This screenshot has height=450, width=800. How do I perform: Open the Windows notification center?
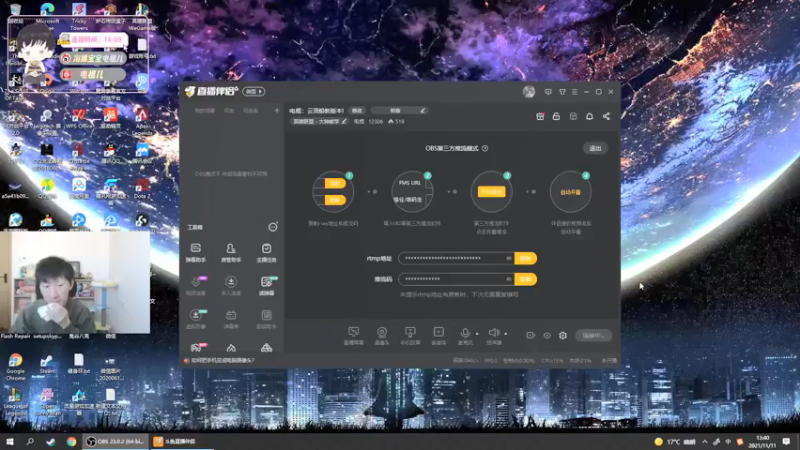click(x=787, y=441)
